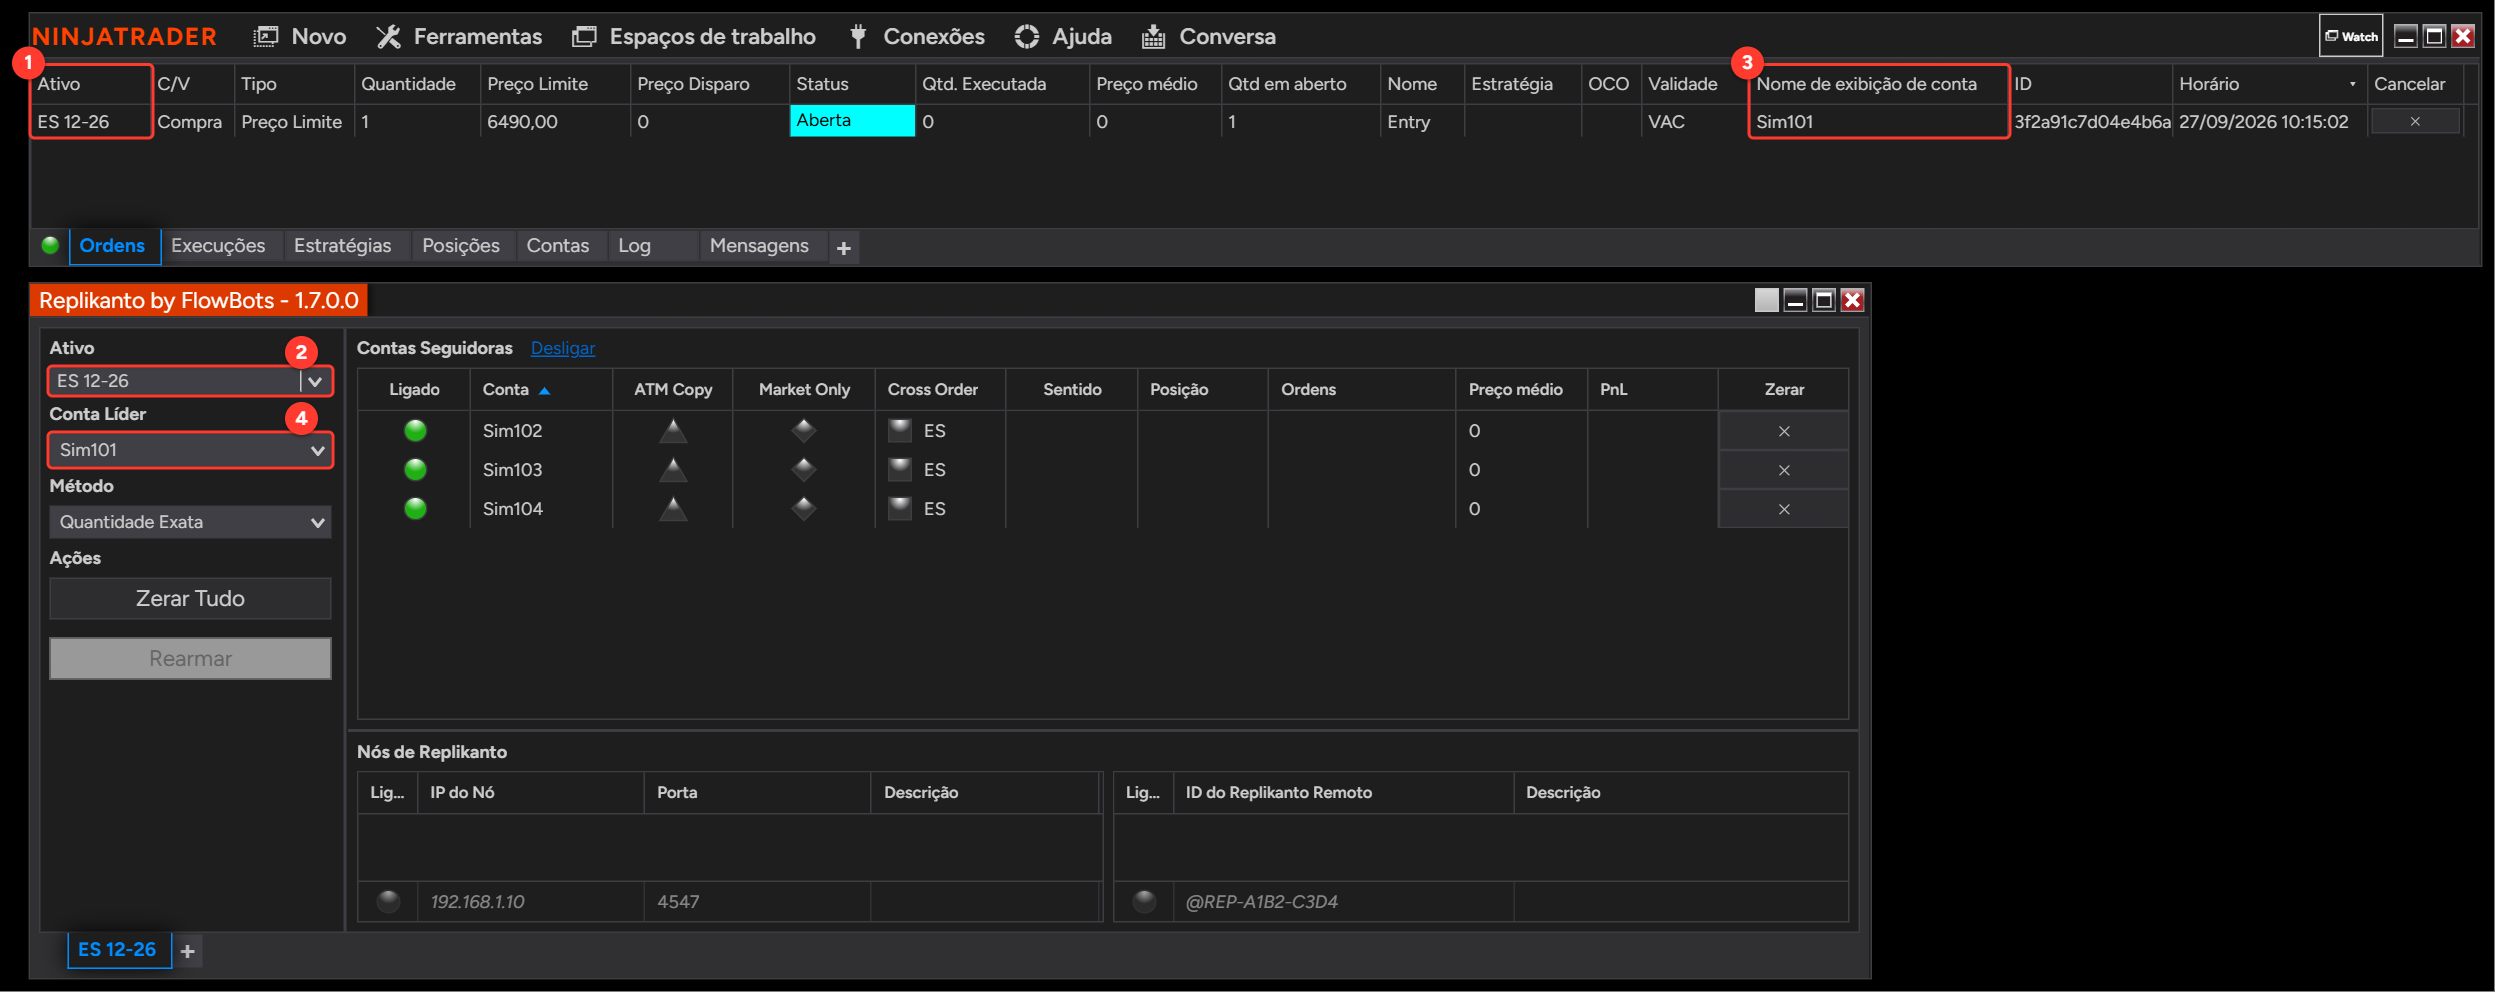The height and width of the screenshot is (992, 2495).
Task: Toggle Market Only diamond for Sim104
Action: pyautogui.click(x=804, y=509)
